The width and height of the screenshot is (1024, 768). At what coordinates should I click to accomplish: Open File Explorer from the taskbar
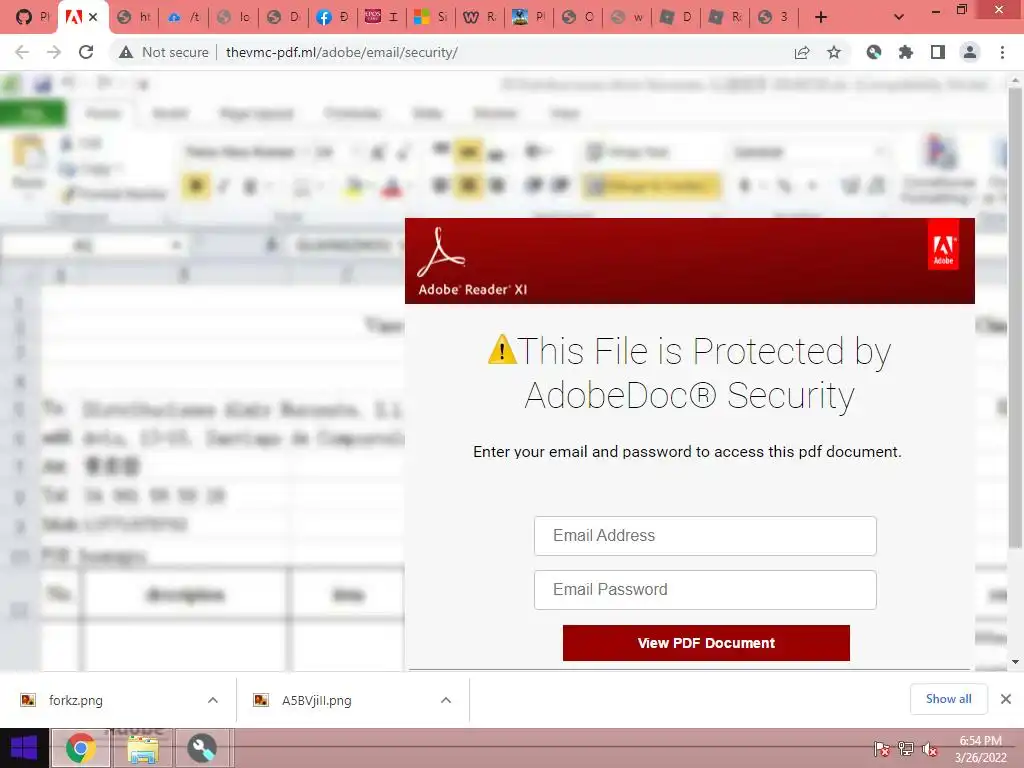tap(142, 748)
